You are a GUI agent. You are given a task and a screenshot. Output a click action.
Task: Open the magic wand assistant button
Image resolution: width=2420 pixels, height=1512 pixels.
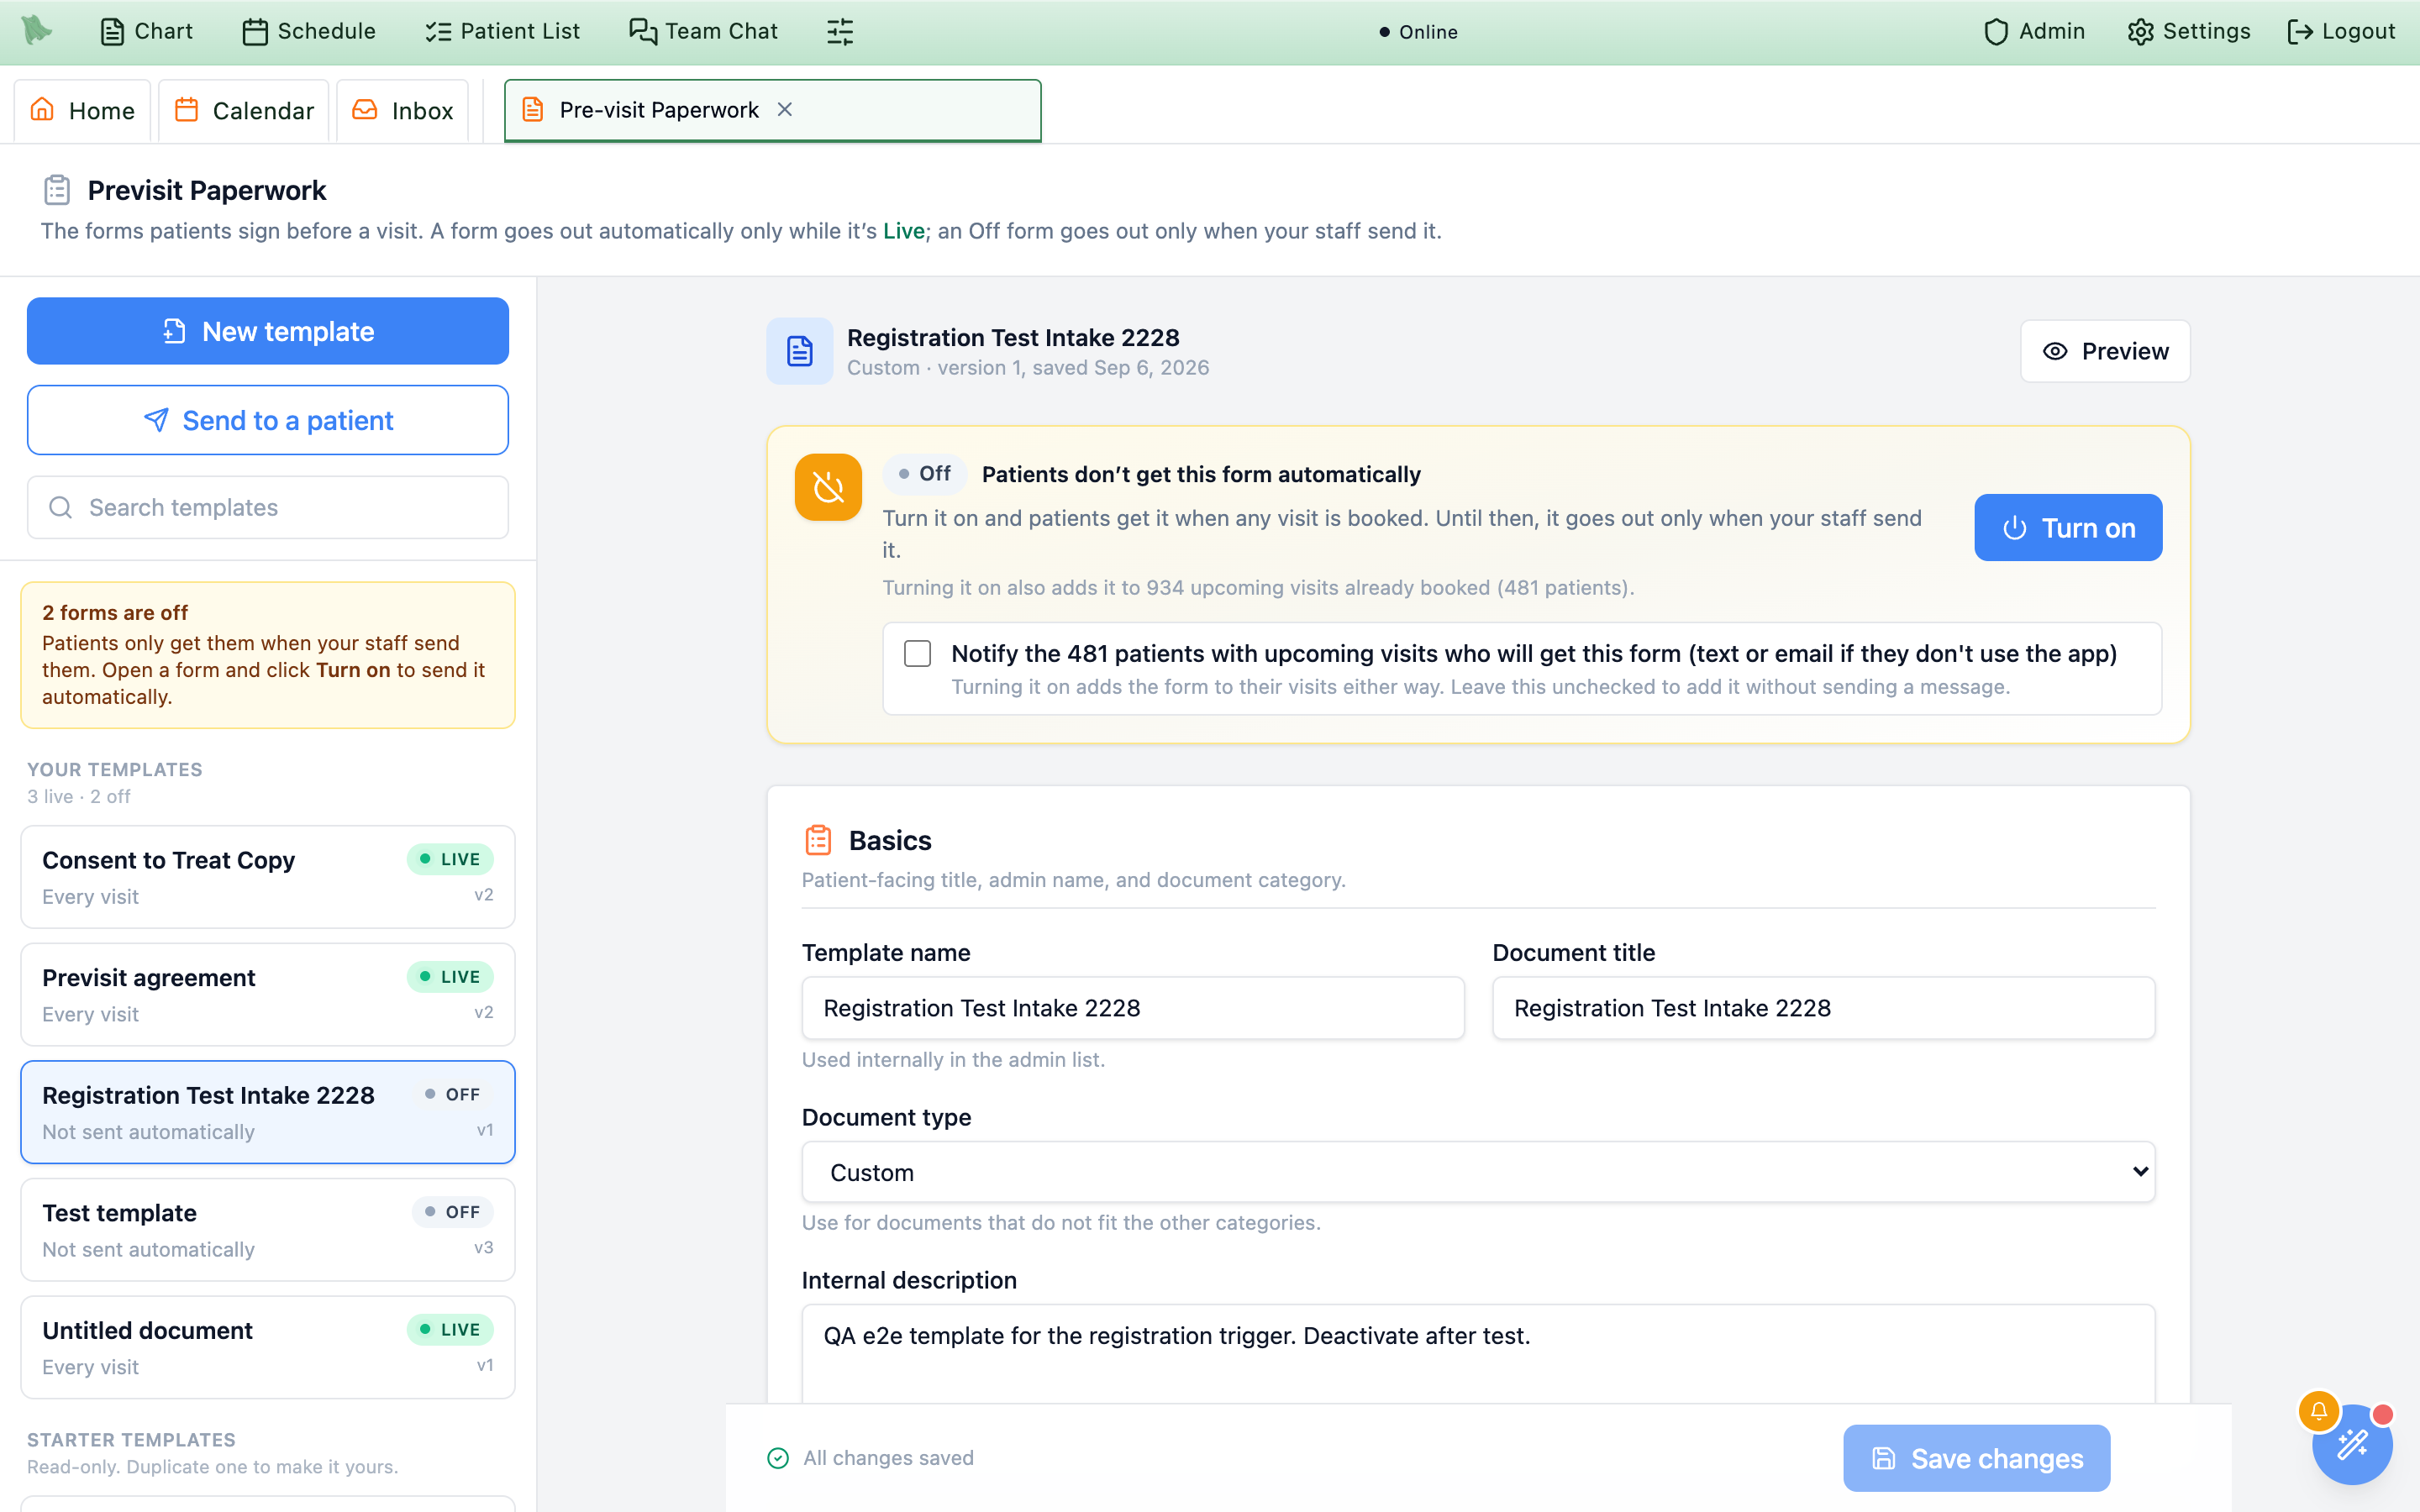coord(2352,1444)
